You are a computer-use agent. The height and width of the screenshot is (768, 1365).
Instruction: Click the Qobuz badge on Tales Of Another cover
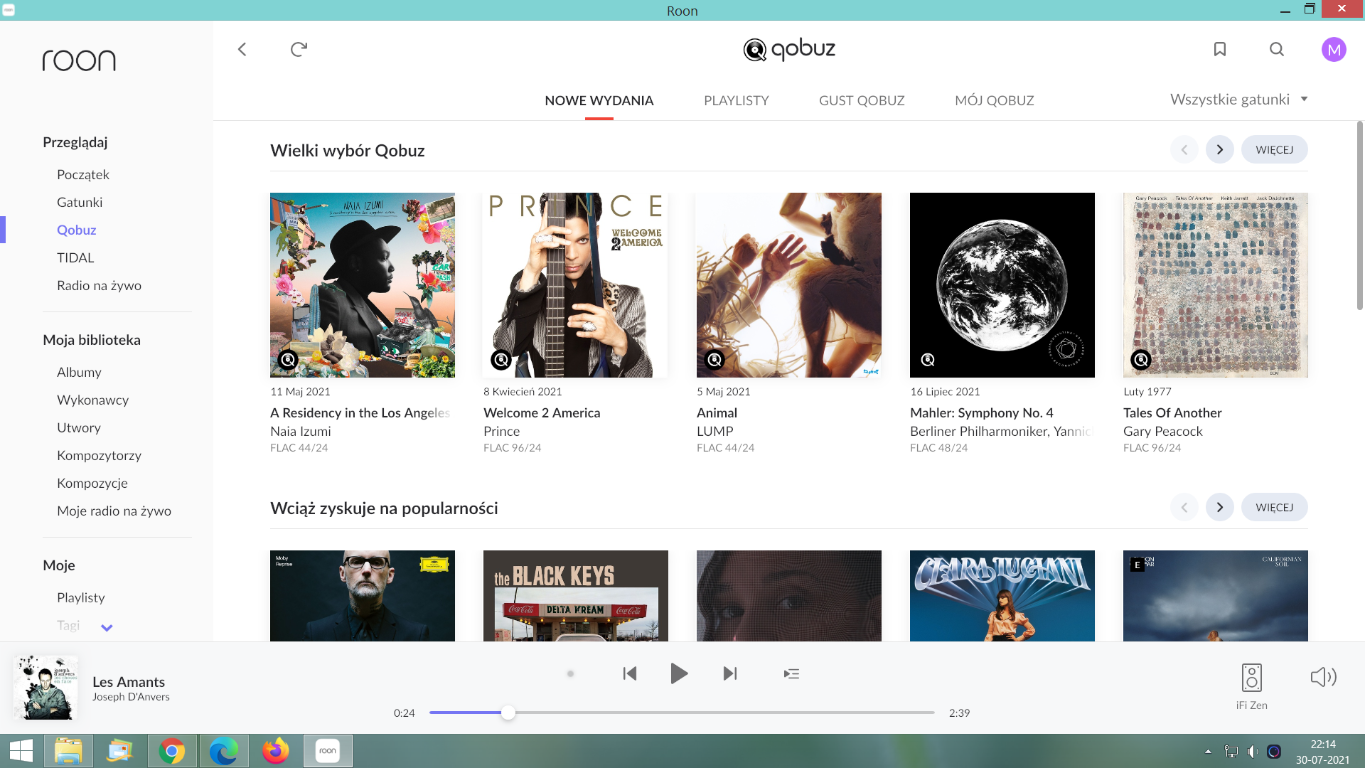click(x=1141, y=360)
